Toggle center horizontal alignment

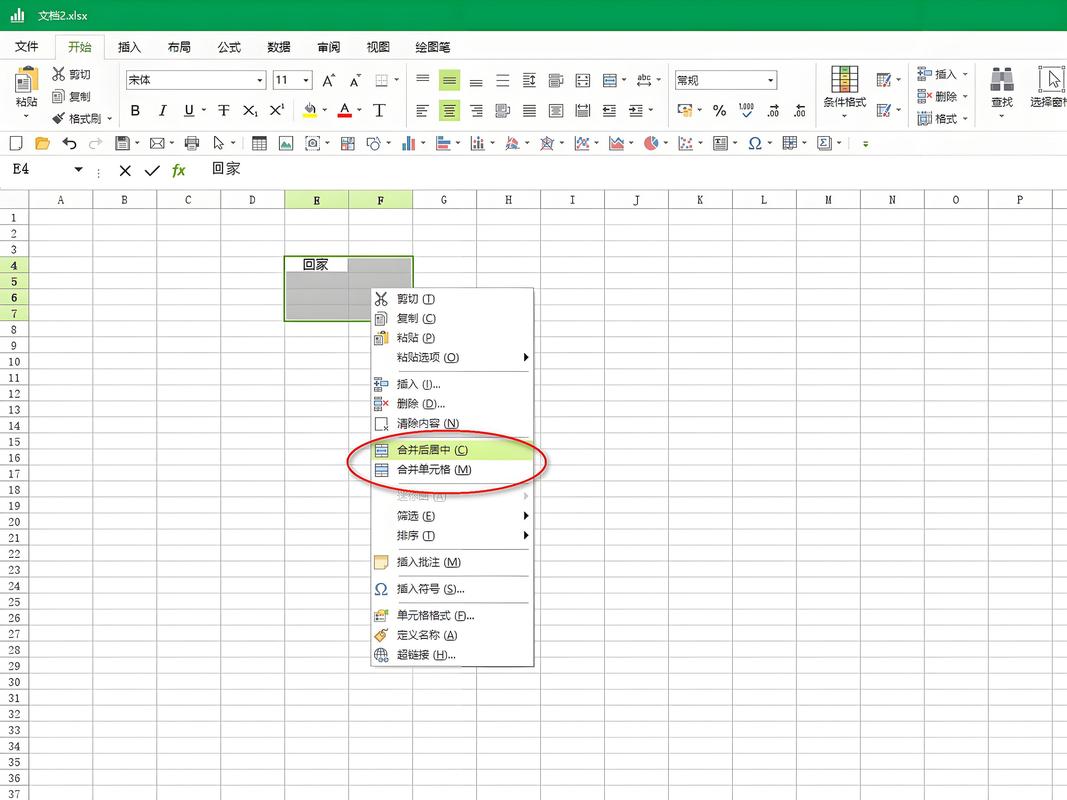450,111
